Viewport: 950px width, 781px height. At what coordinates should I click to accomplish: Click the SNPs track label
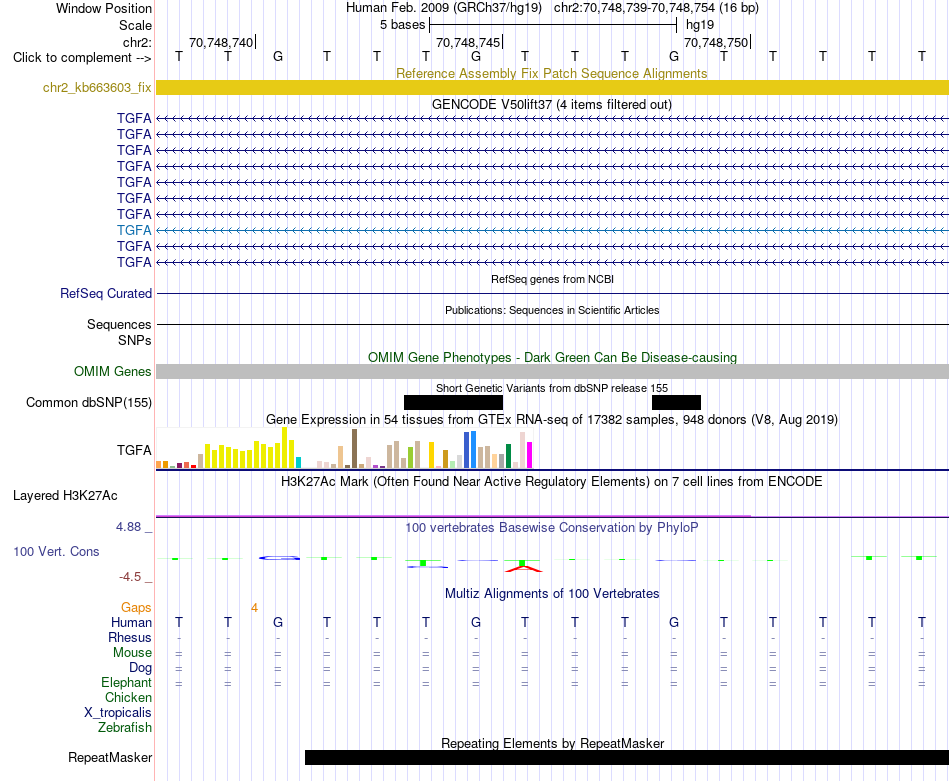coord(135,341)
